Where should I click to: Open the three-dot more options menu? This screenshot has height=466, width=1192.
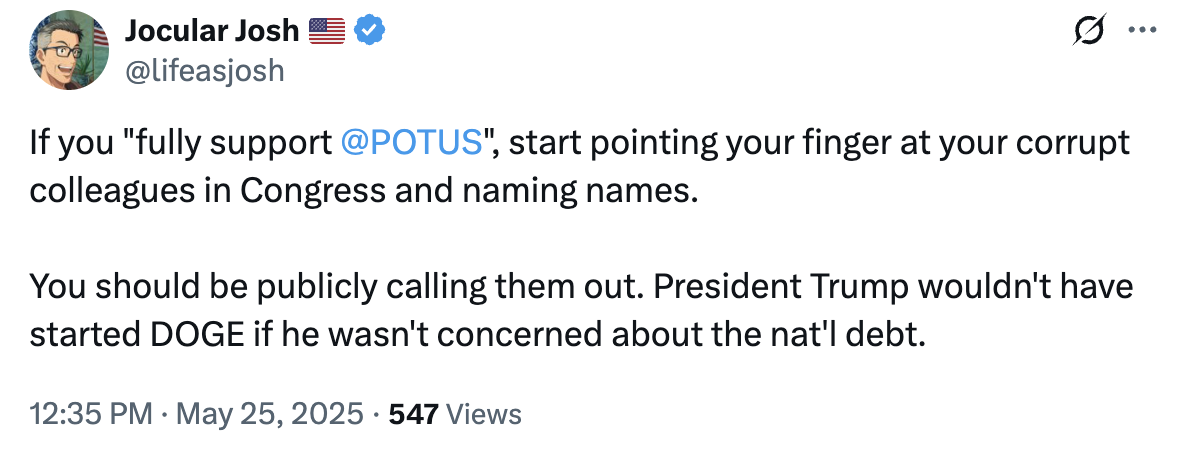[1143, 30]
